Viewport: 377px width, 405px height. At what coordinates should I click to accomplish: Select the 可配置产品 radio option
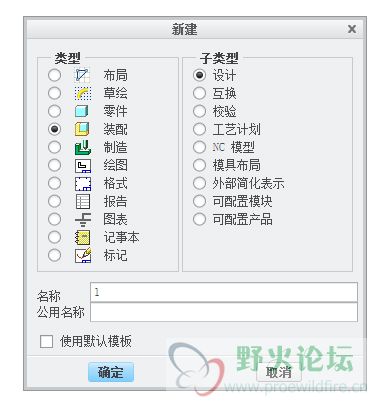199,219
